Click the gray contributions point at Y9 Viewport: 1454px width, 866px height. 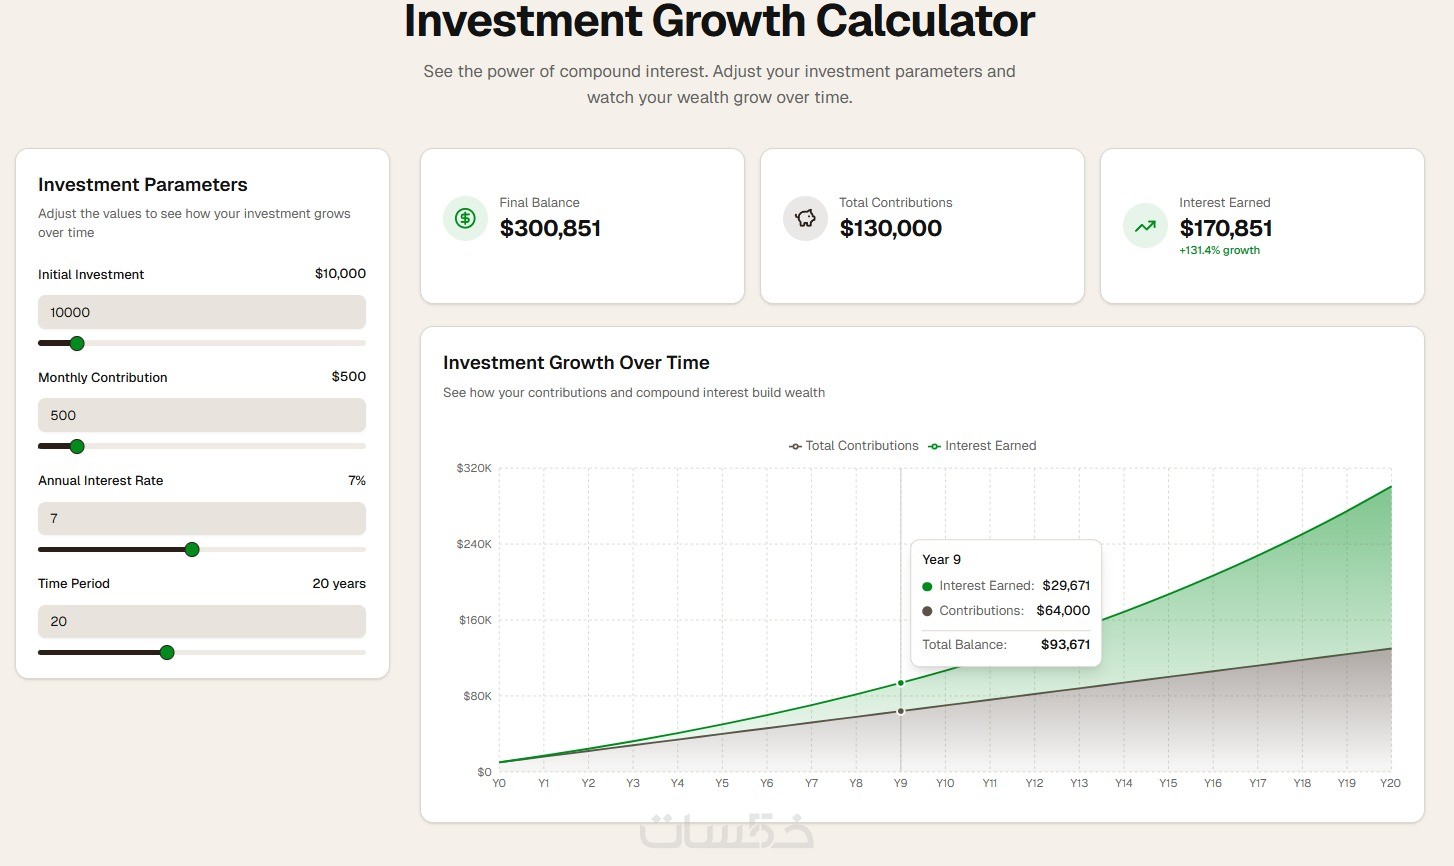click(x=901, y=712)
